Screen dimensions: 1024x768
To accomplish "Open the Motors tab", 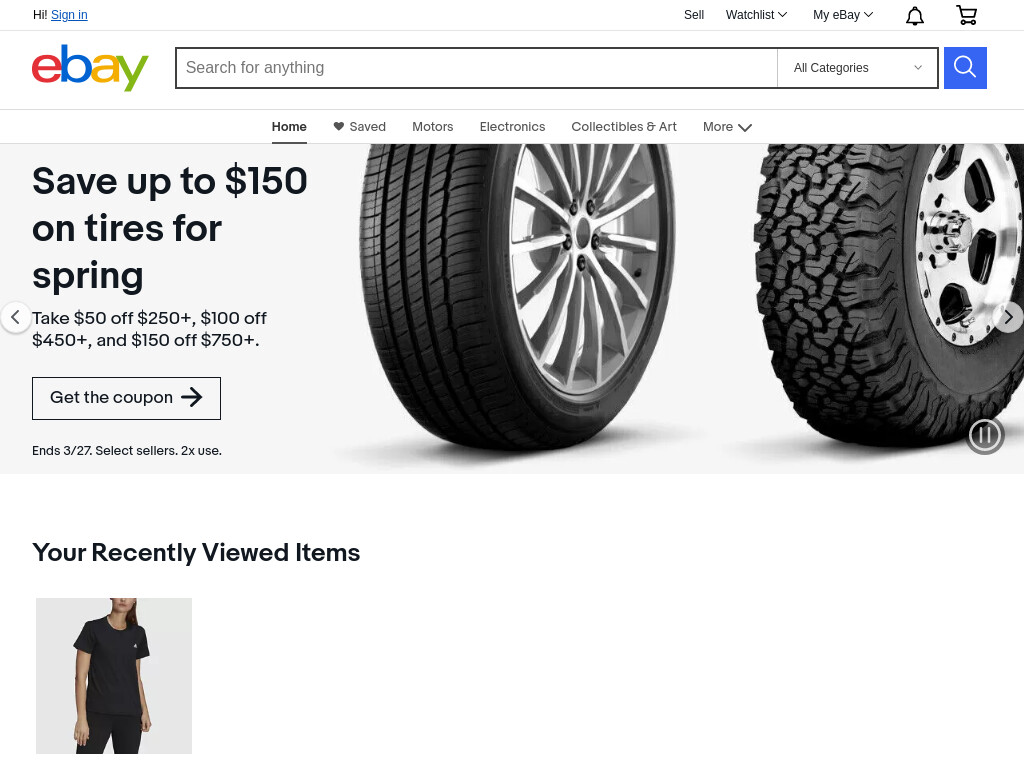I will pos(432,127).
